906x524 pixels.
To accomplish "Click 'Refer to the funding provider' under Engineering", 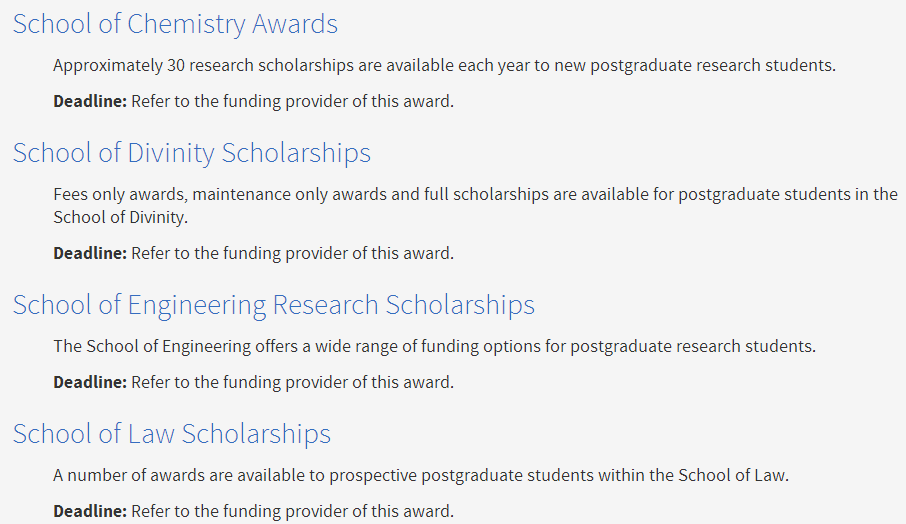I will (x=240, y=382).
